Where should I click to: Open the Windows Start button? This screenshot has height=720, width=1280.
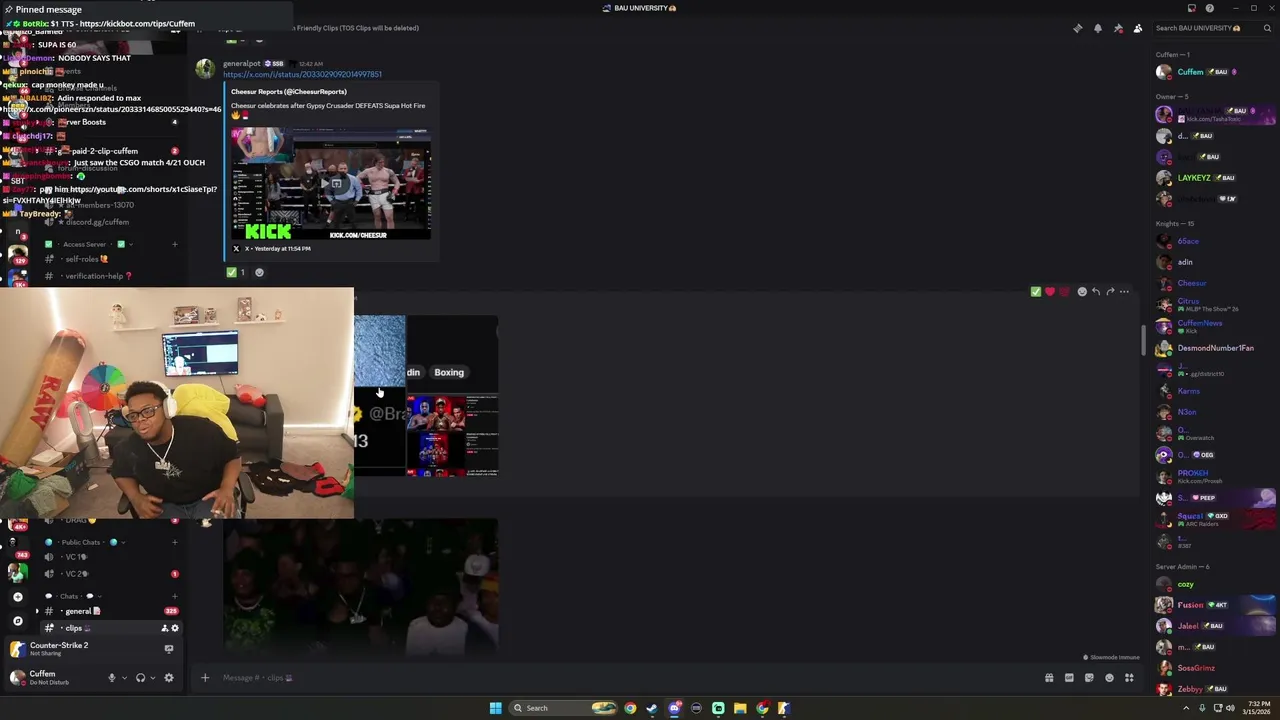click(495, 708)
